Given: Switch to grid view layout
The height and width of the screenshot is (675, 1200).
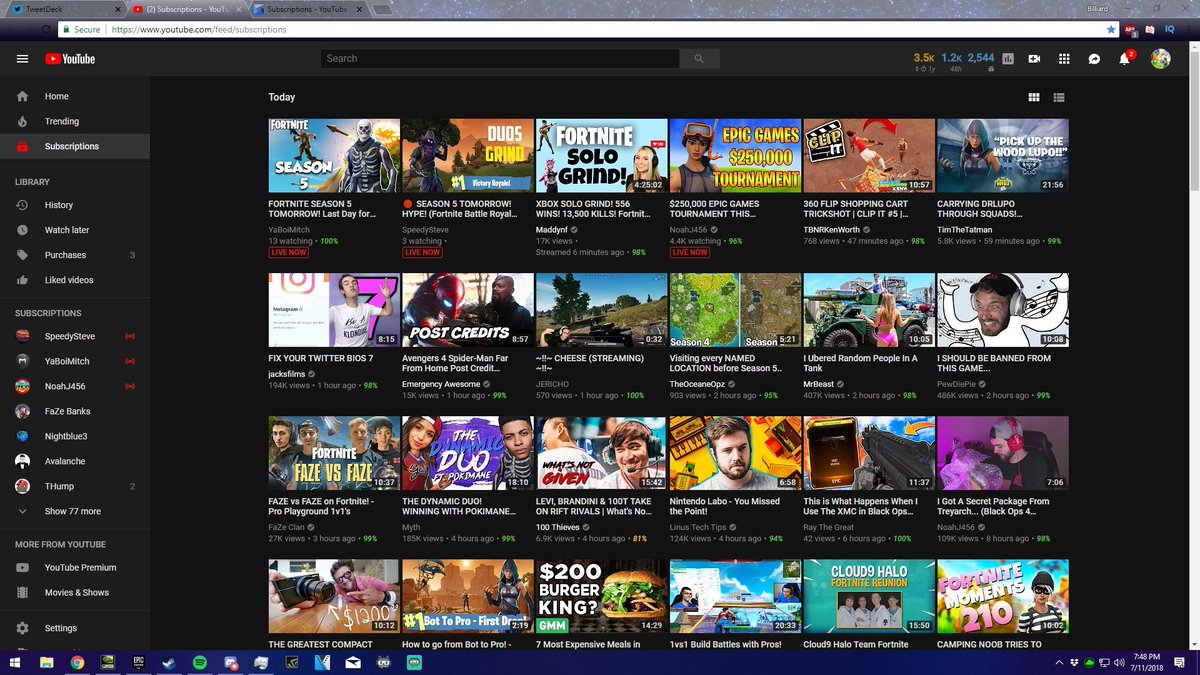Looking at the screenshot, I should (1034, 97).
